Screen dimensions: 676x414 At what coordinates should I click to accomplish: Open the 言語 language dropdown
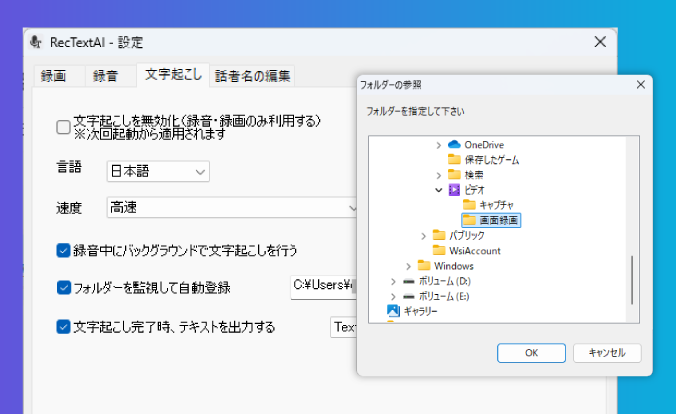coord(158,172)
